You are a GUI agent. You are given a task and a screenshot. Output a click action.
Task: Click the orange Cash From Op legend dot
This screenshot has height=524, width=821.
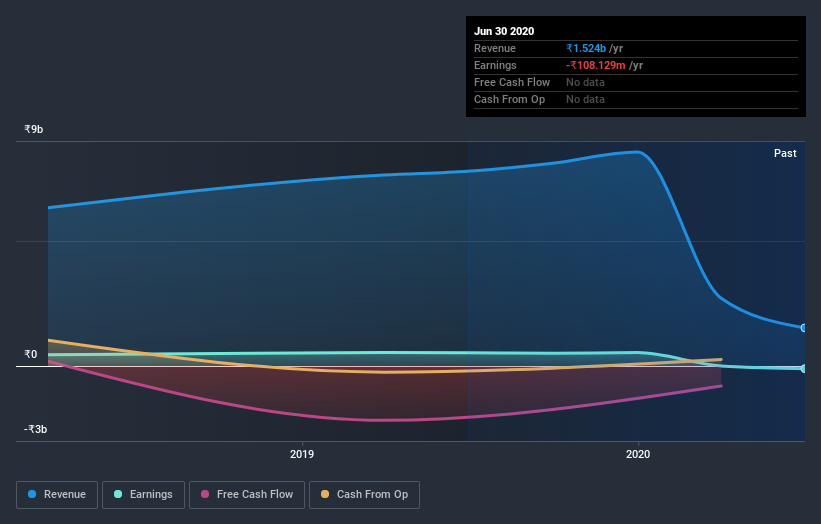click(325, 494)
